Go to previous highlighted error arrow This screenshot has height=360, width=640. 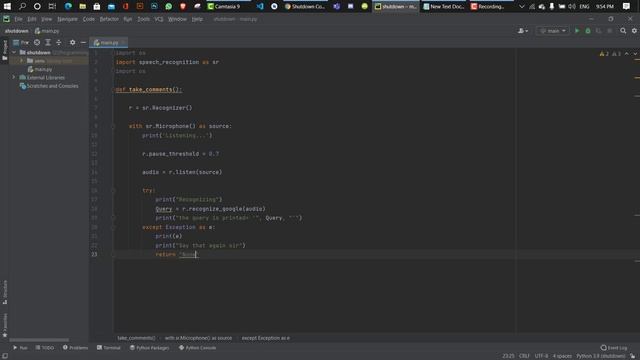click(x=627, y=54)
